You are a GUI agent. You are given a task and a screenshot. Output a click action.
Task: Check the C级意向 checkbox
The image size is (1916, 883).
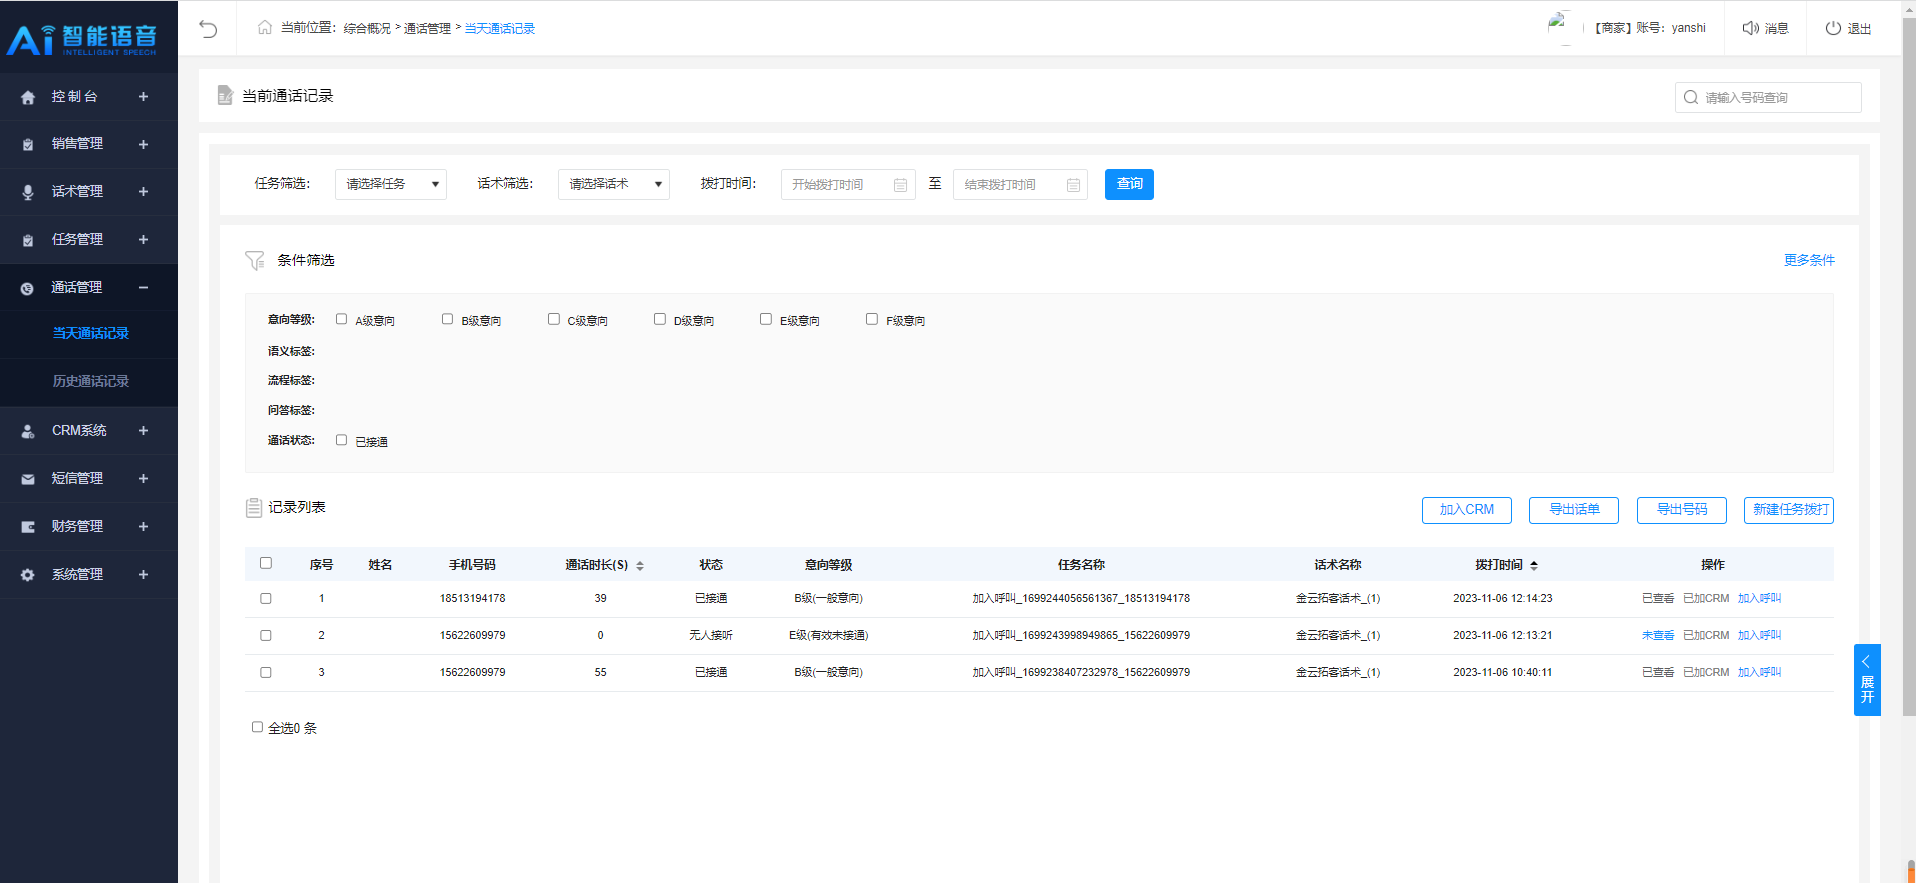point(554,319)
